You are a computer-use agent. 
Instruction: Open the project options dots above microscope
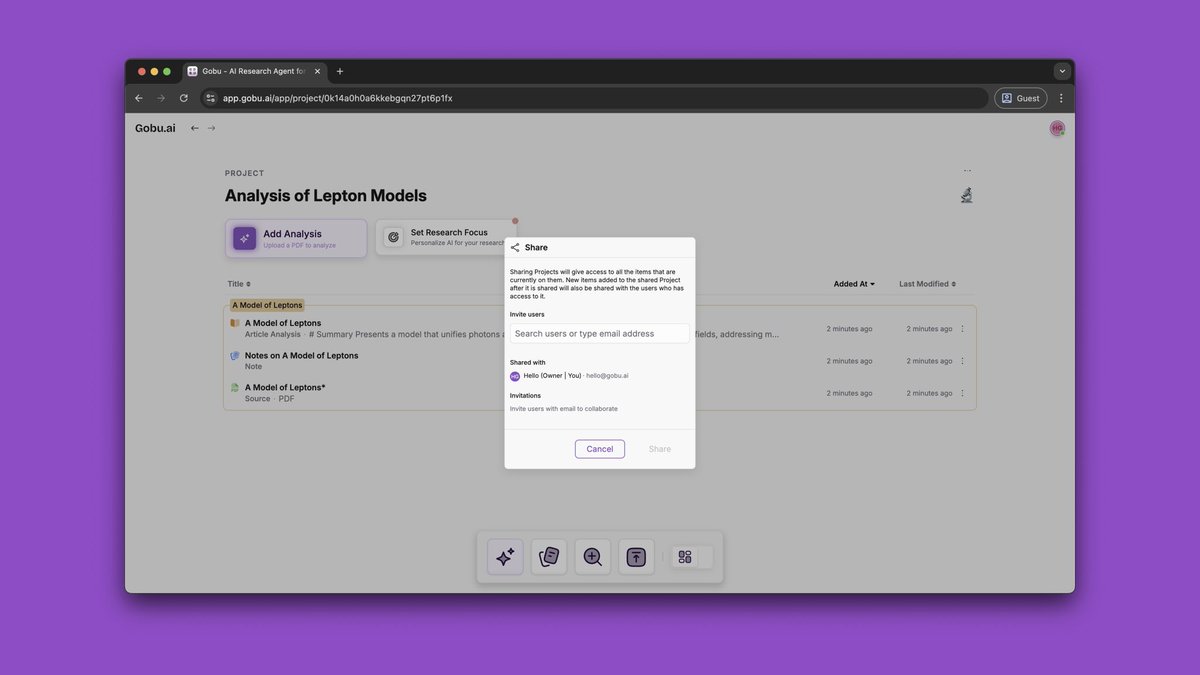pyautogui.click(x=967, y=171)
